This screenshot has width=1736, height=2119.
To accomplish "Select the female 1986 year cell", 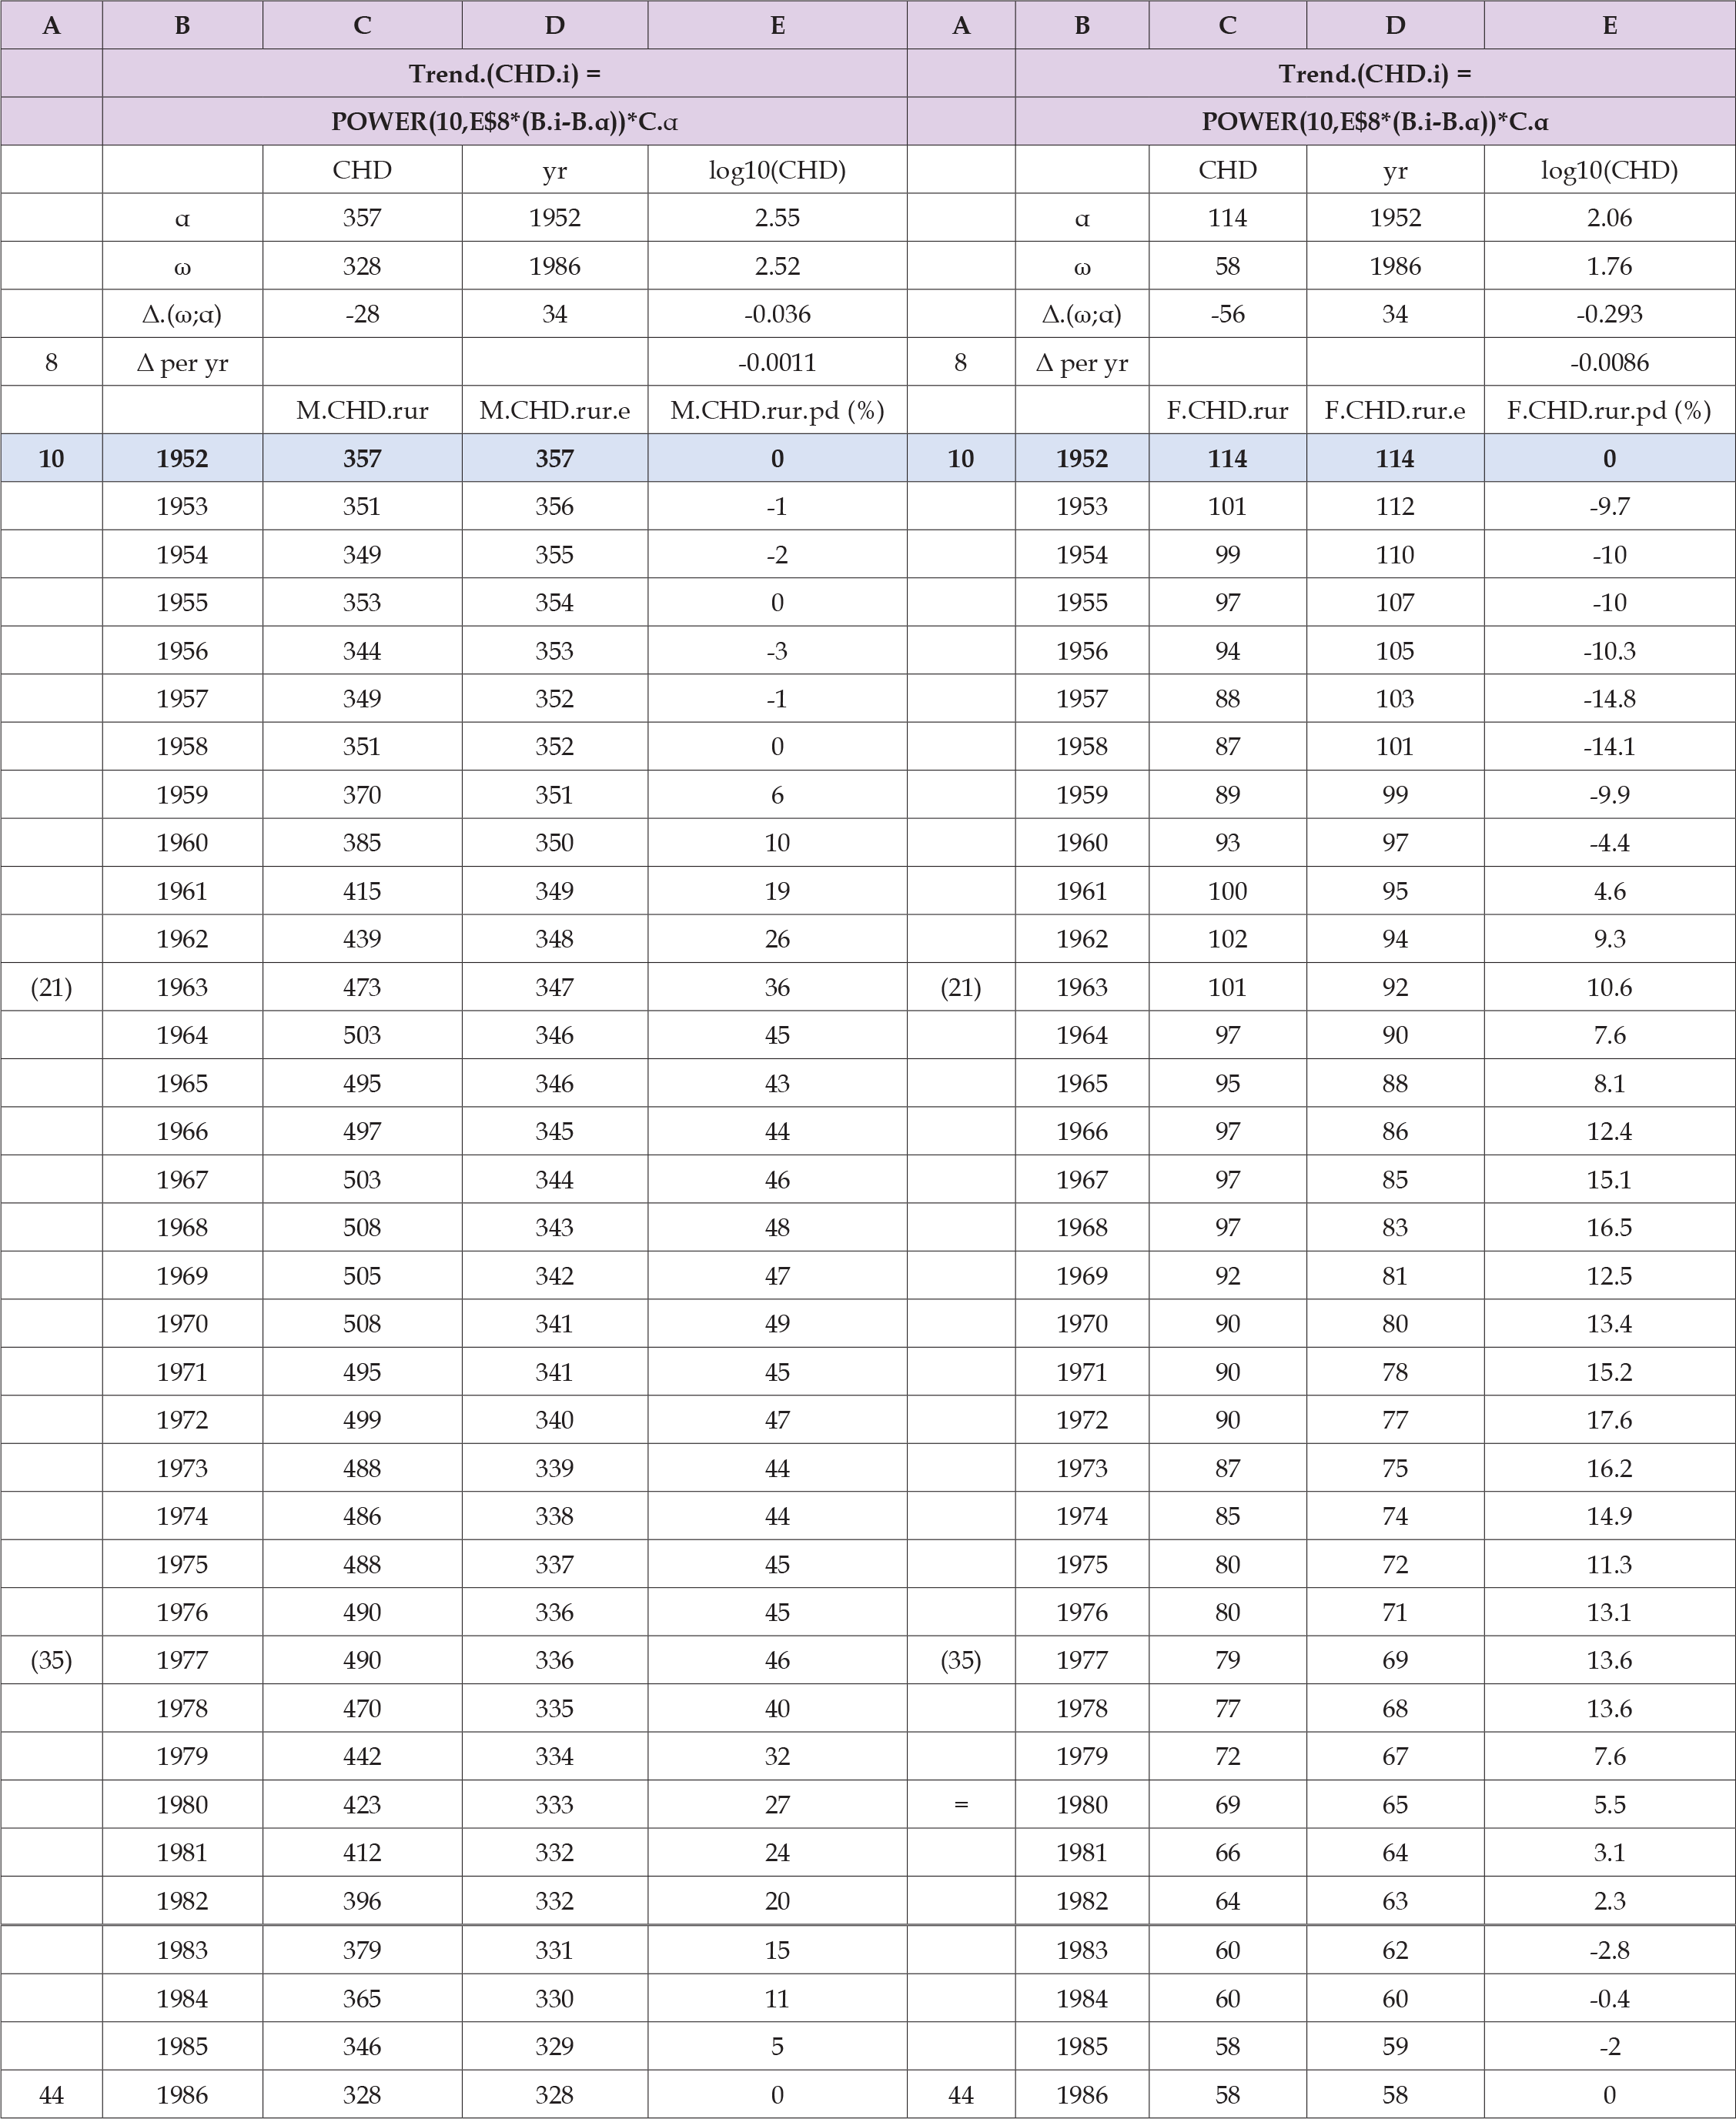I will (1082, 2094).
